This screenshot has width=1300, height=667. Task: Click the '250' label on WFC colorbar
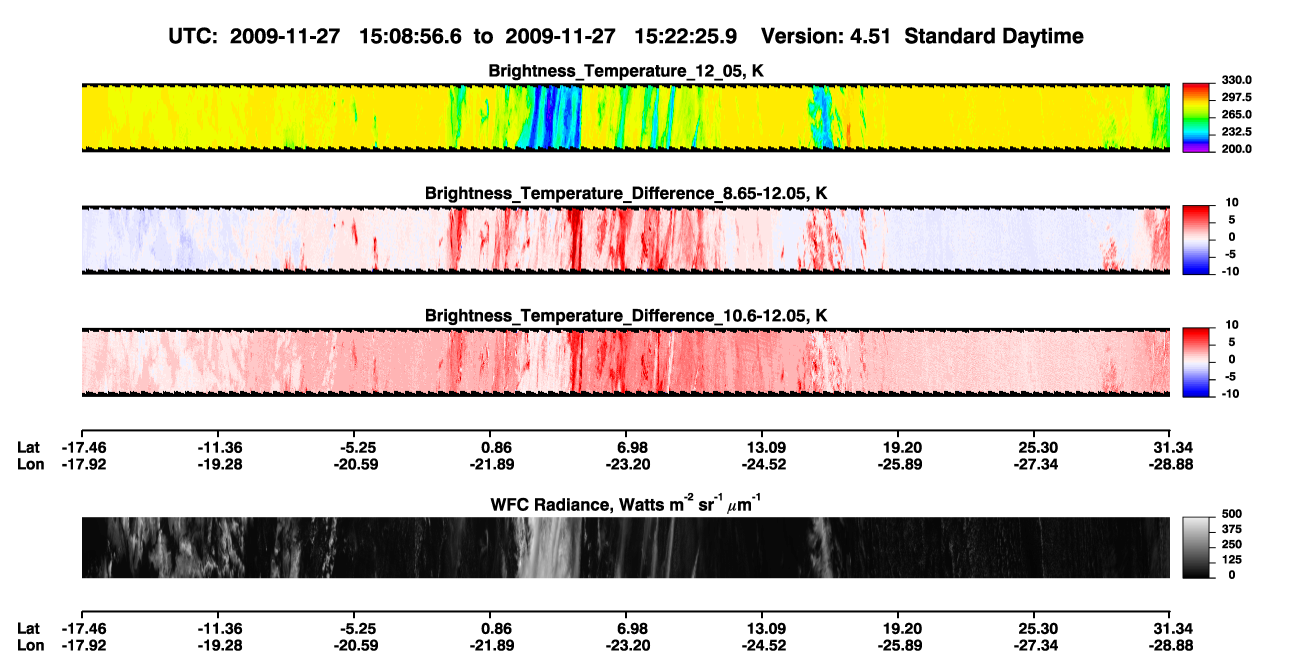[x=1231, y=545]
